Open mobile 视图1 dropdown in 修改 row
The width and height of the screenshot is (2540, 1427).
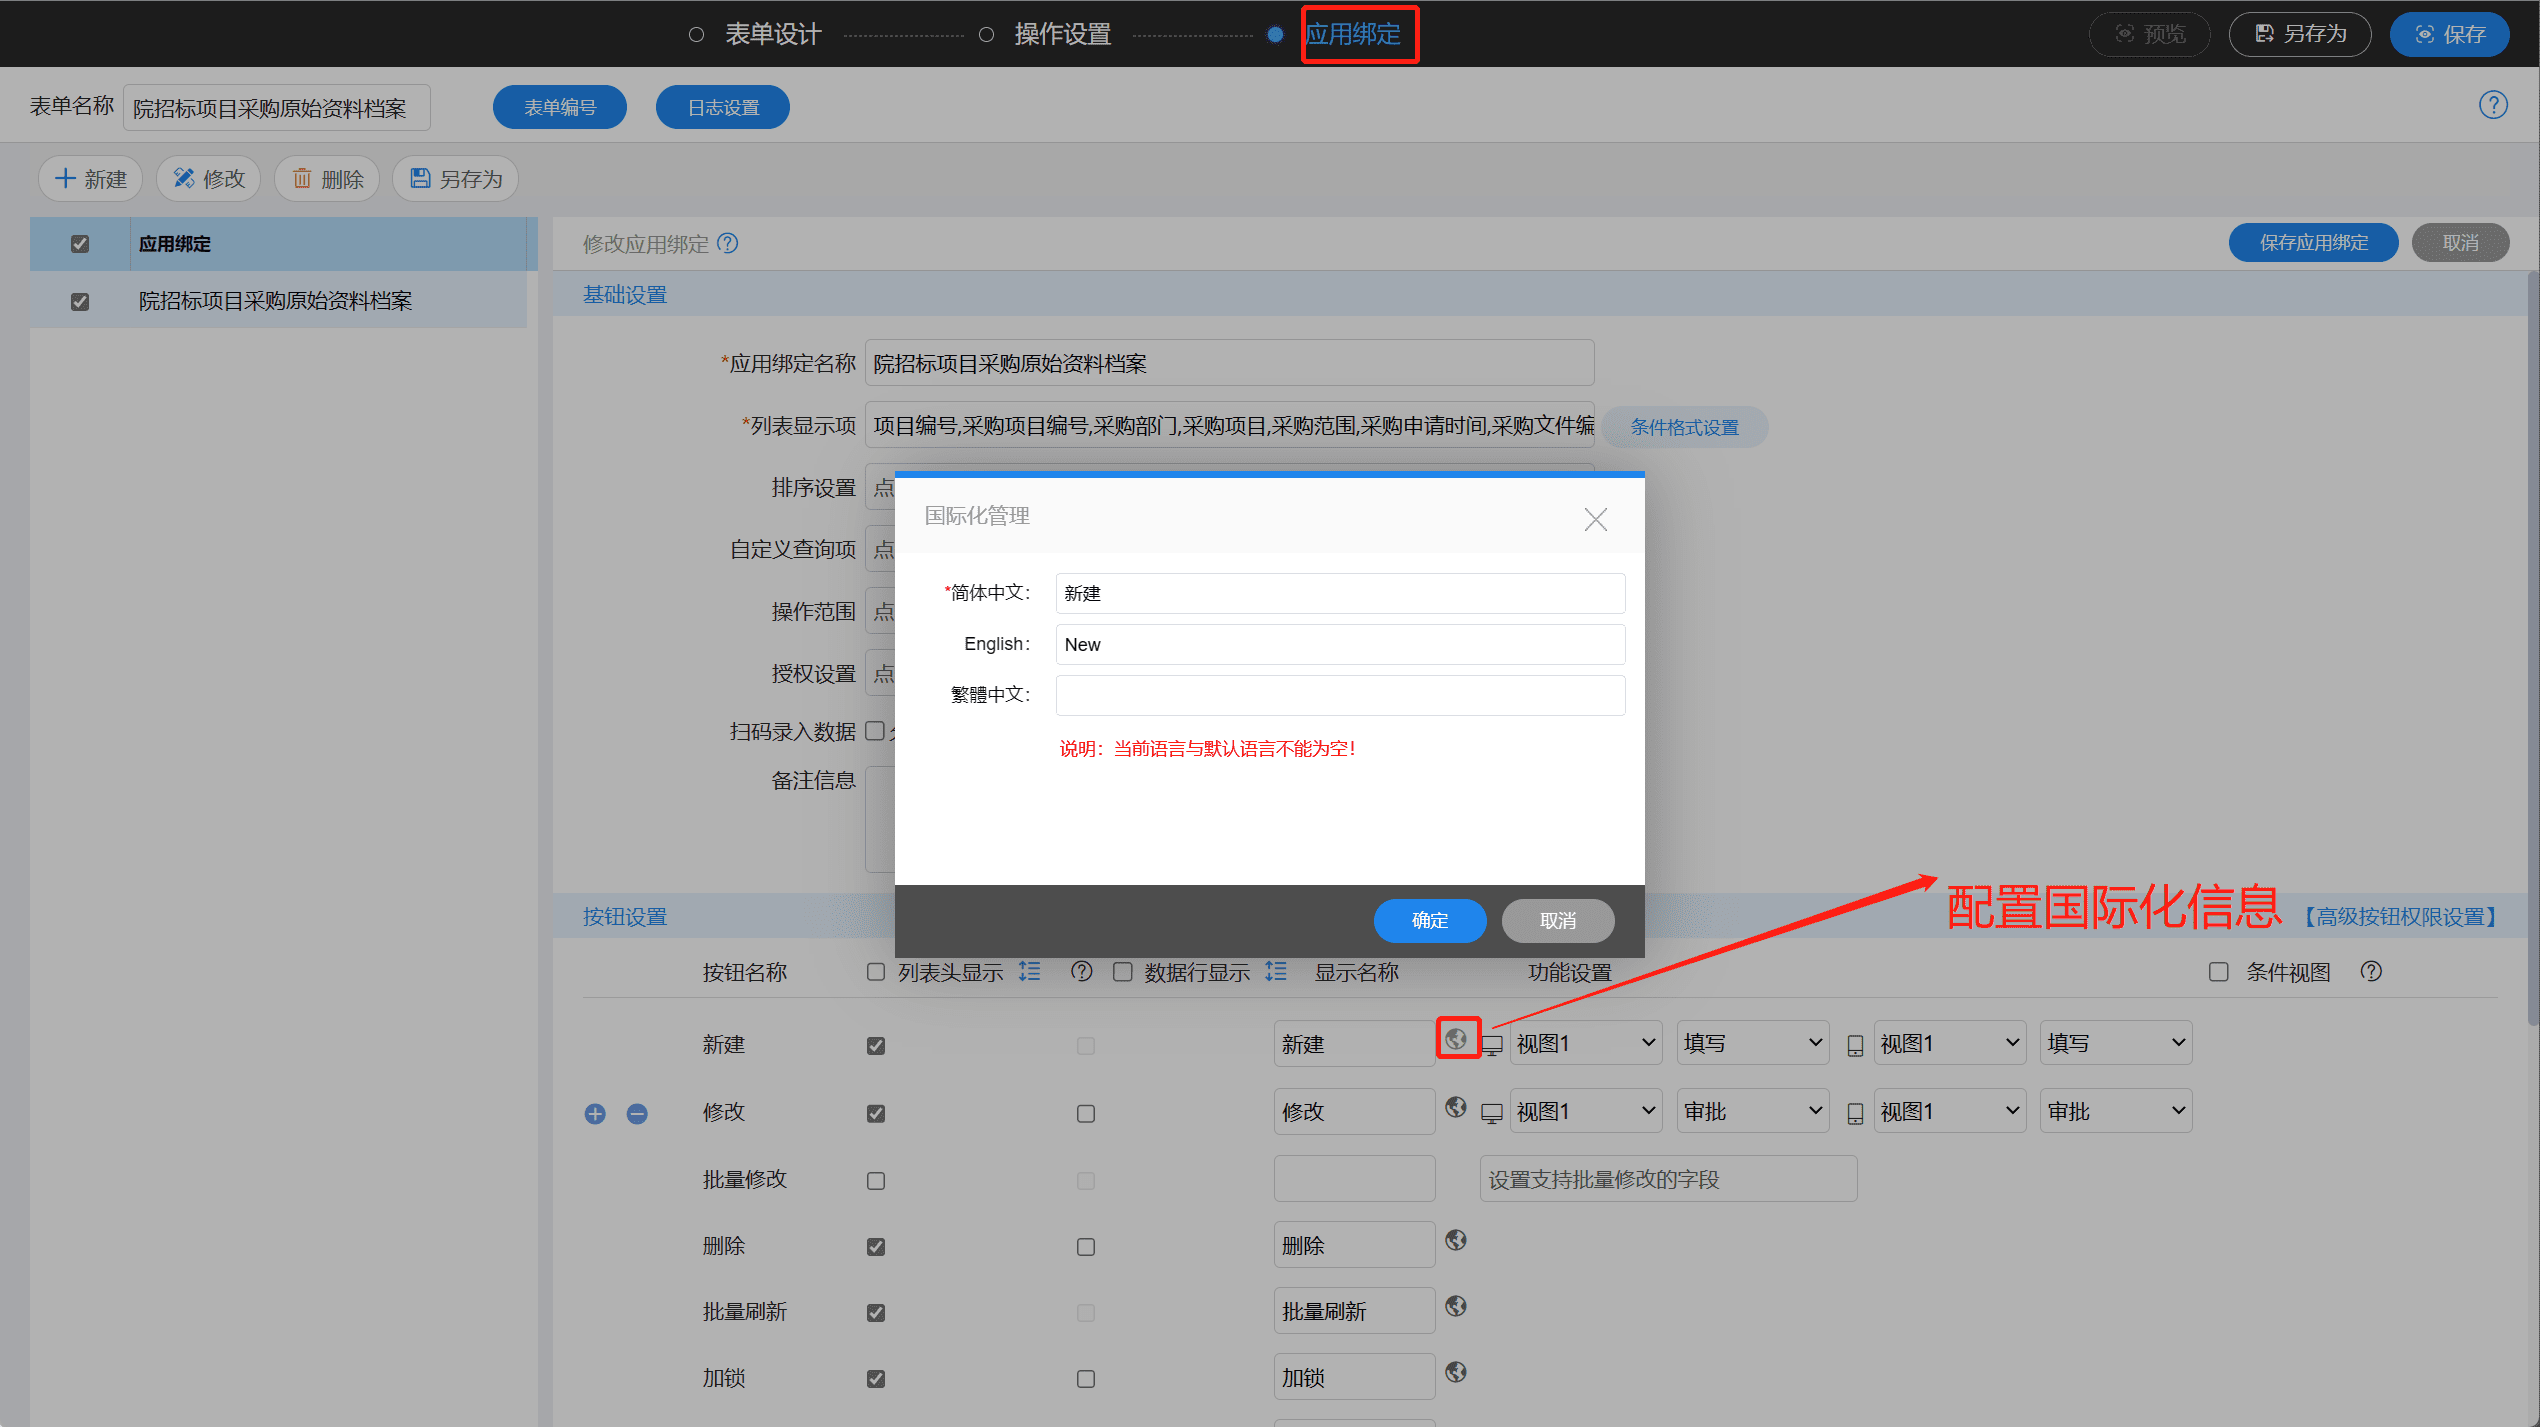pyautogui.click(x=1950, y=1111)
